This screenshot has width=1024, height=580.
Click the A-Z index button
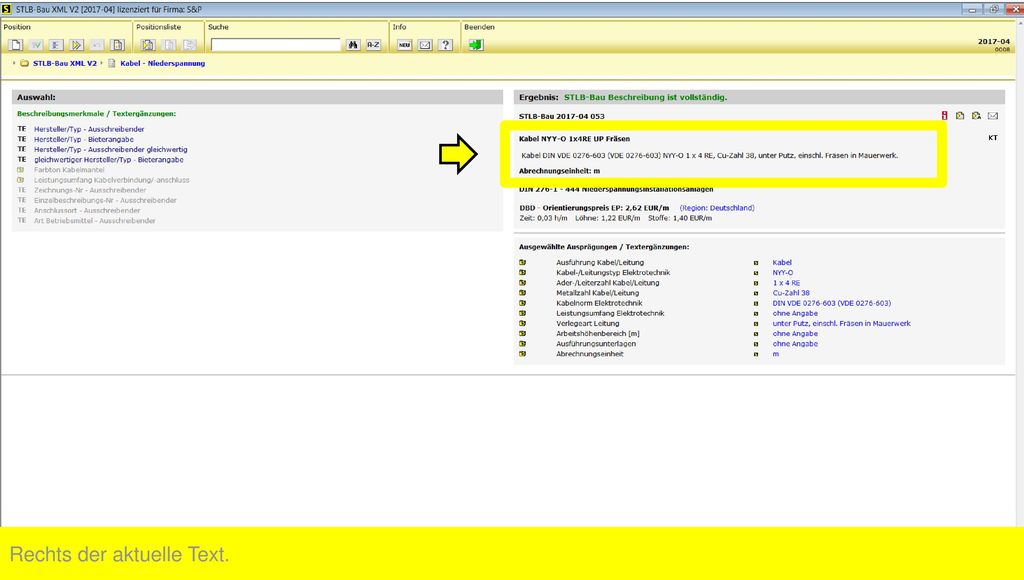[x=373, y=44]
